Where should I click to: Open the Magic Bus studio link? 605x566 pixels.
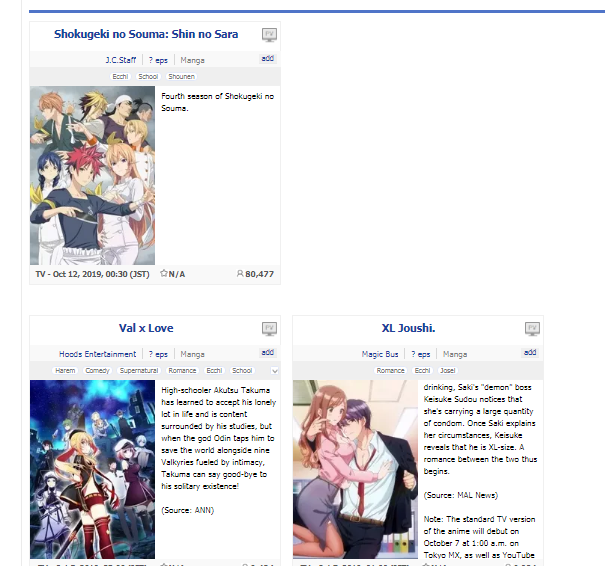pyautogui.click(x=380, y=354)
